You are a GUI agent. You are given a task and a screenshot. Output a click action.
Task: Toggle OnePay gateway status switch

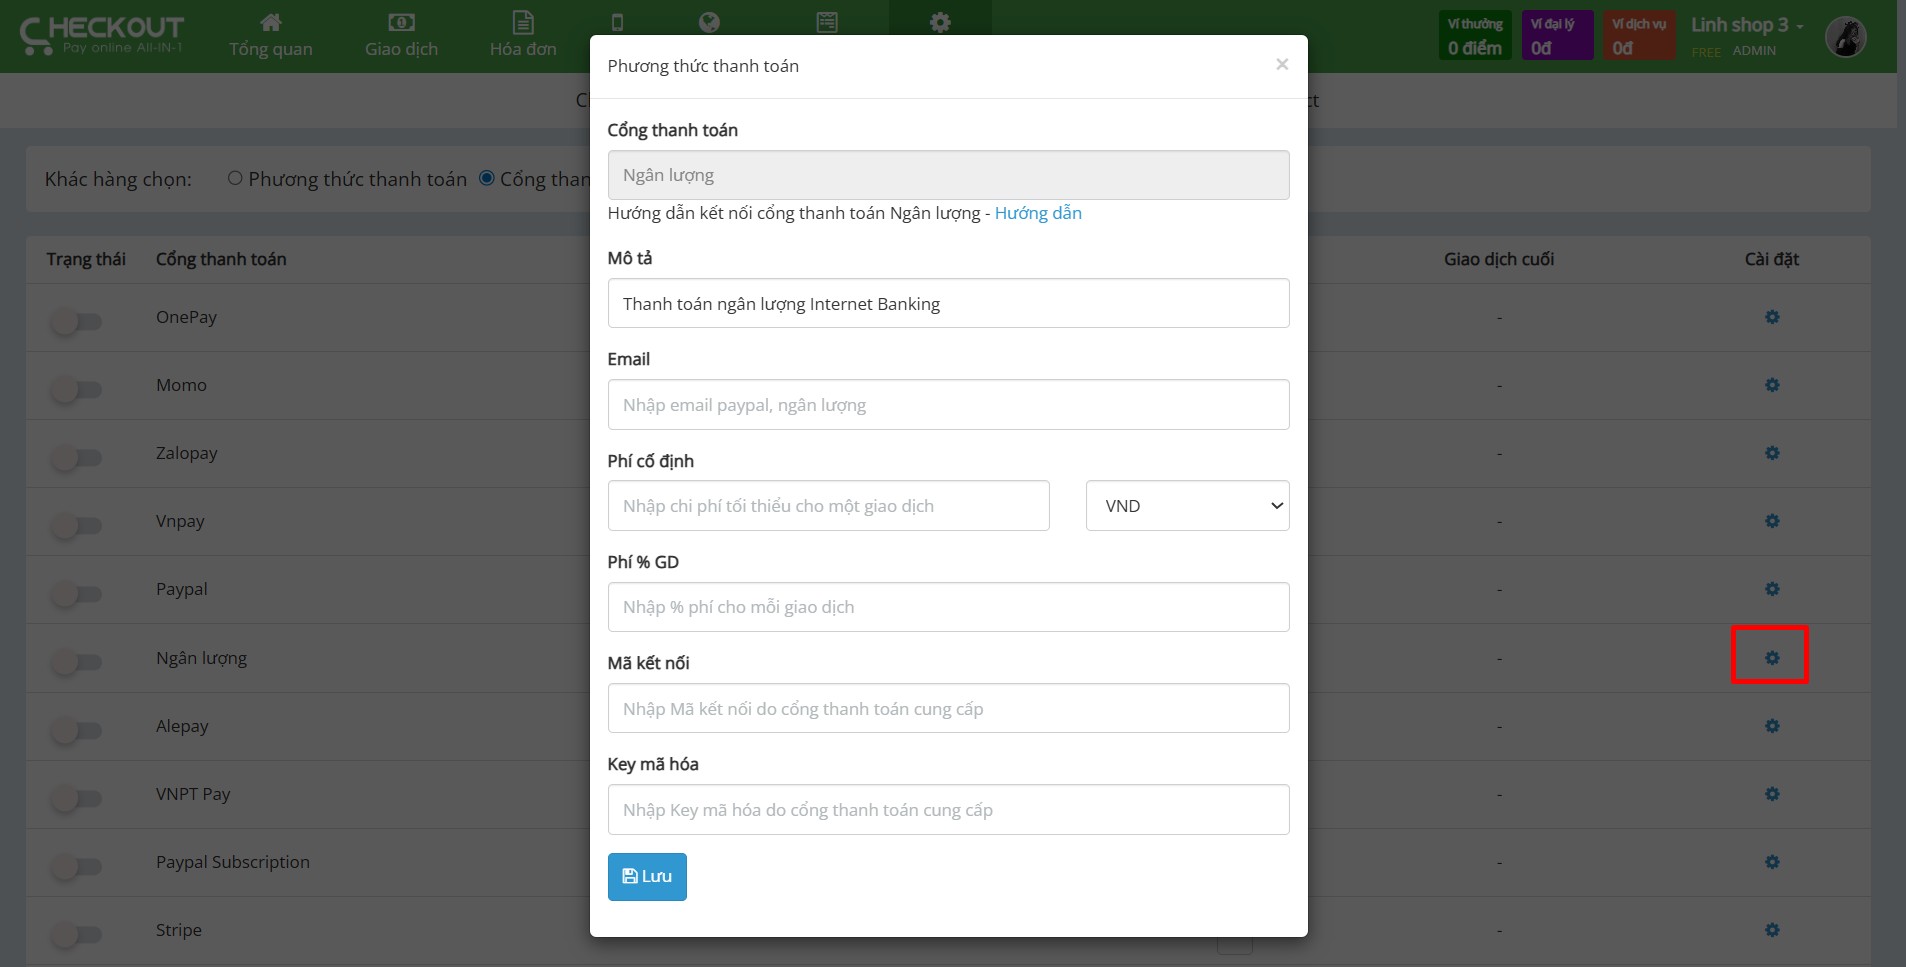pos(77,322)
